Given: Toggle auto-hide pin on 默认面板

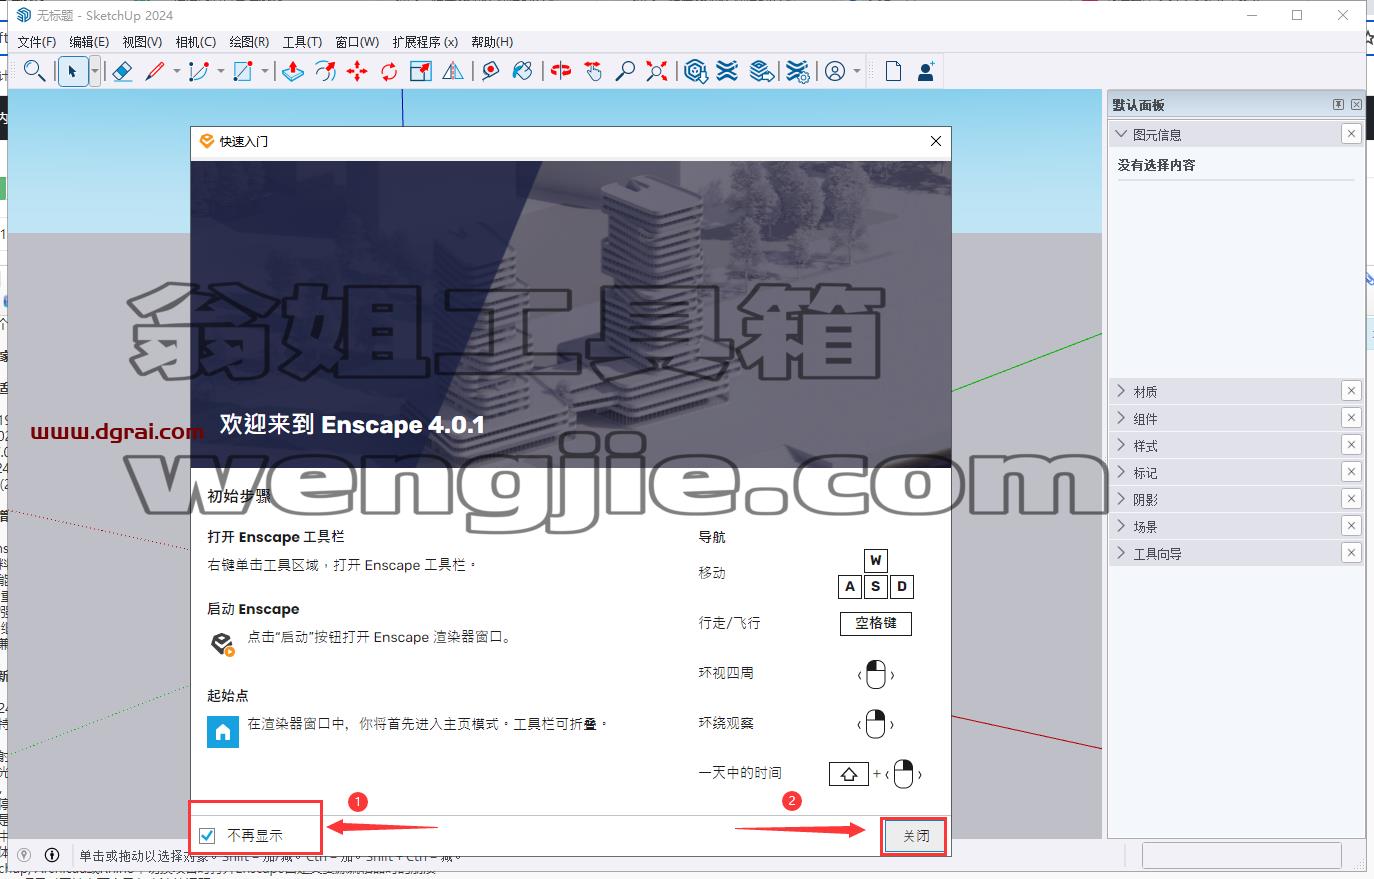Looking at the screenshot, I should point(1338,105).
